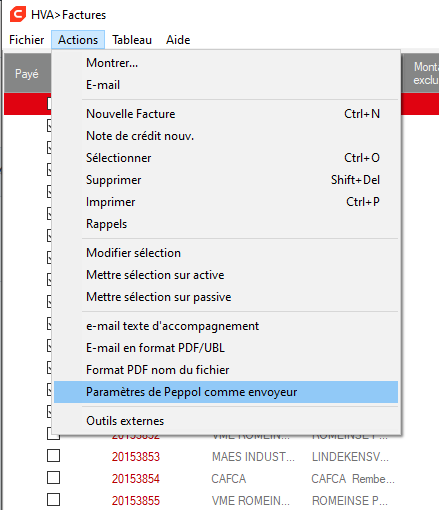Open Outils externes submenu

[226, 421]
